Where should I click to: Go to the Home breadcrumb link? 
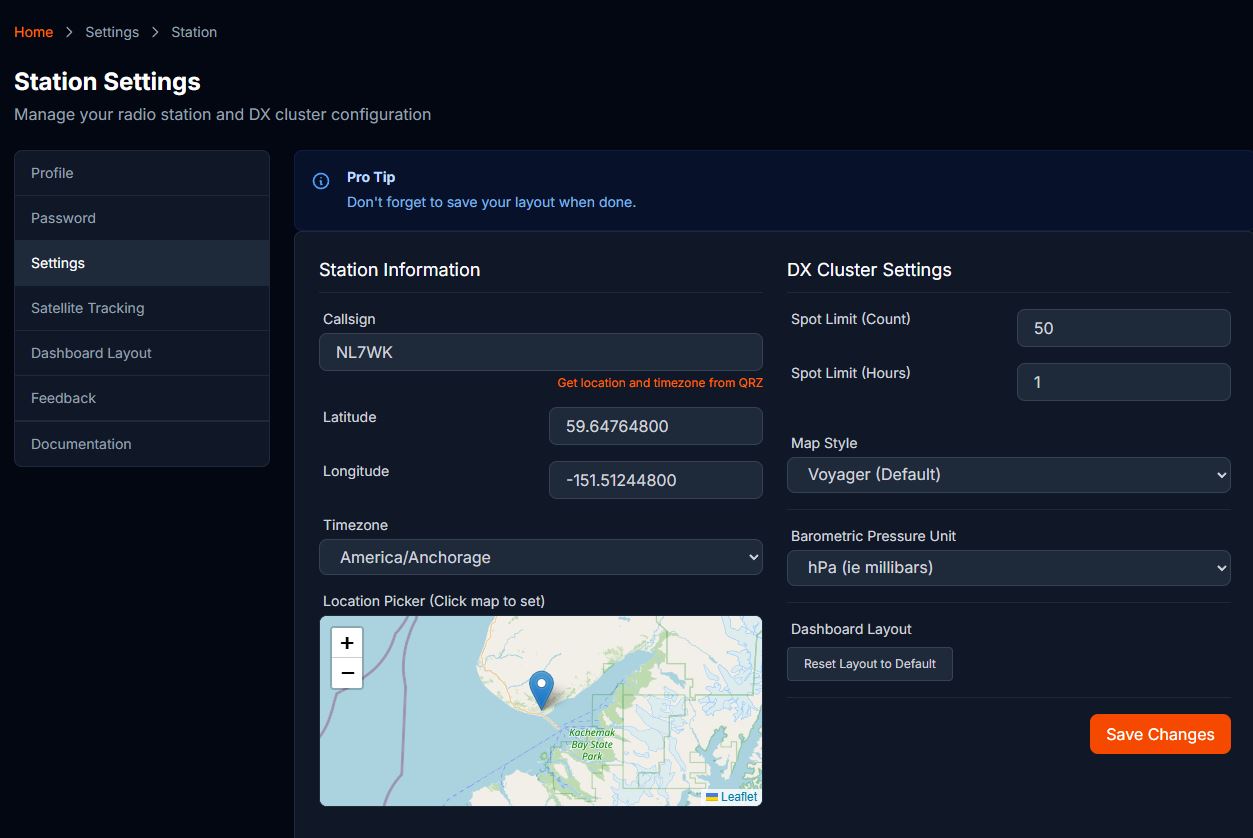click(33, 32)
